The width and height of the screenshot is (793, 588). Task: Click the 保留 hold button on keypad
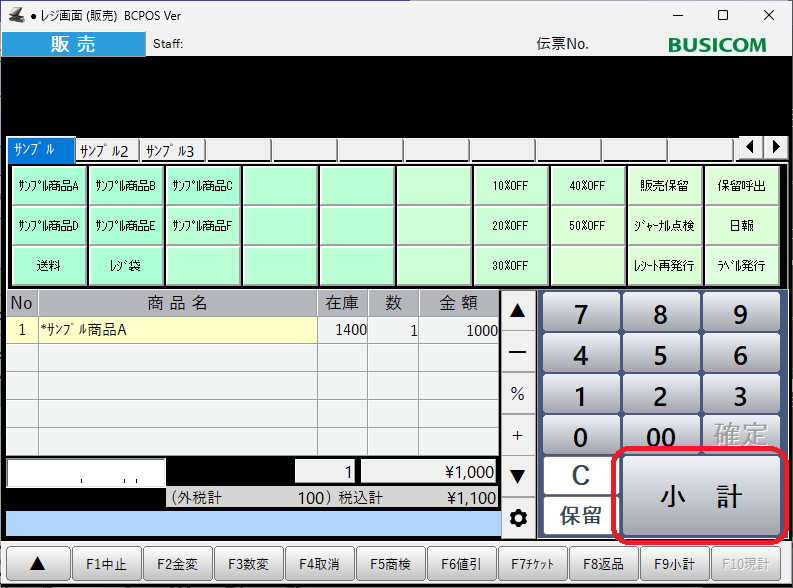click(x=580, y=516)
